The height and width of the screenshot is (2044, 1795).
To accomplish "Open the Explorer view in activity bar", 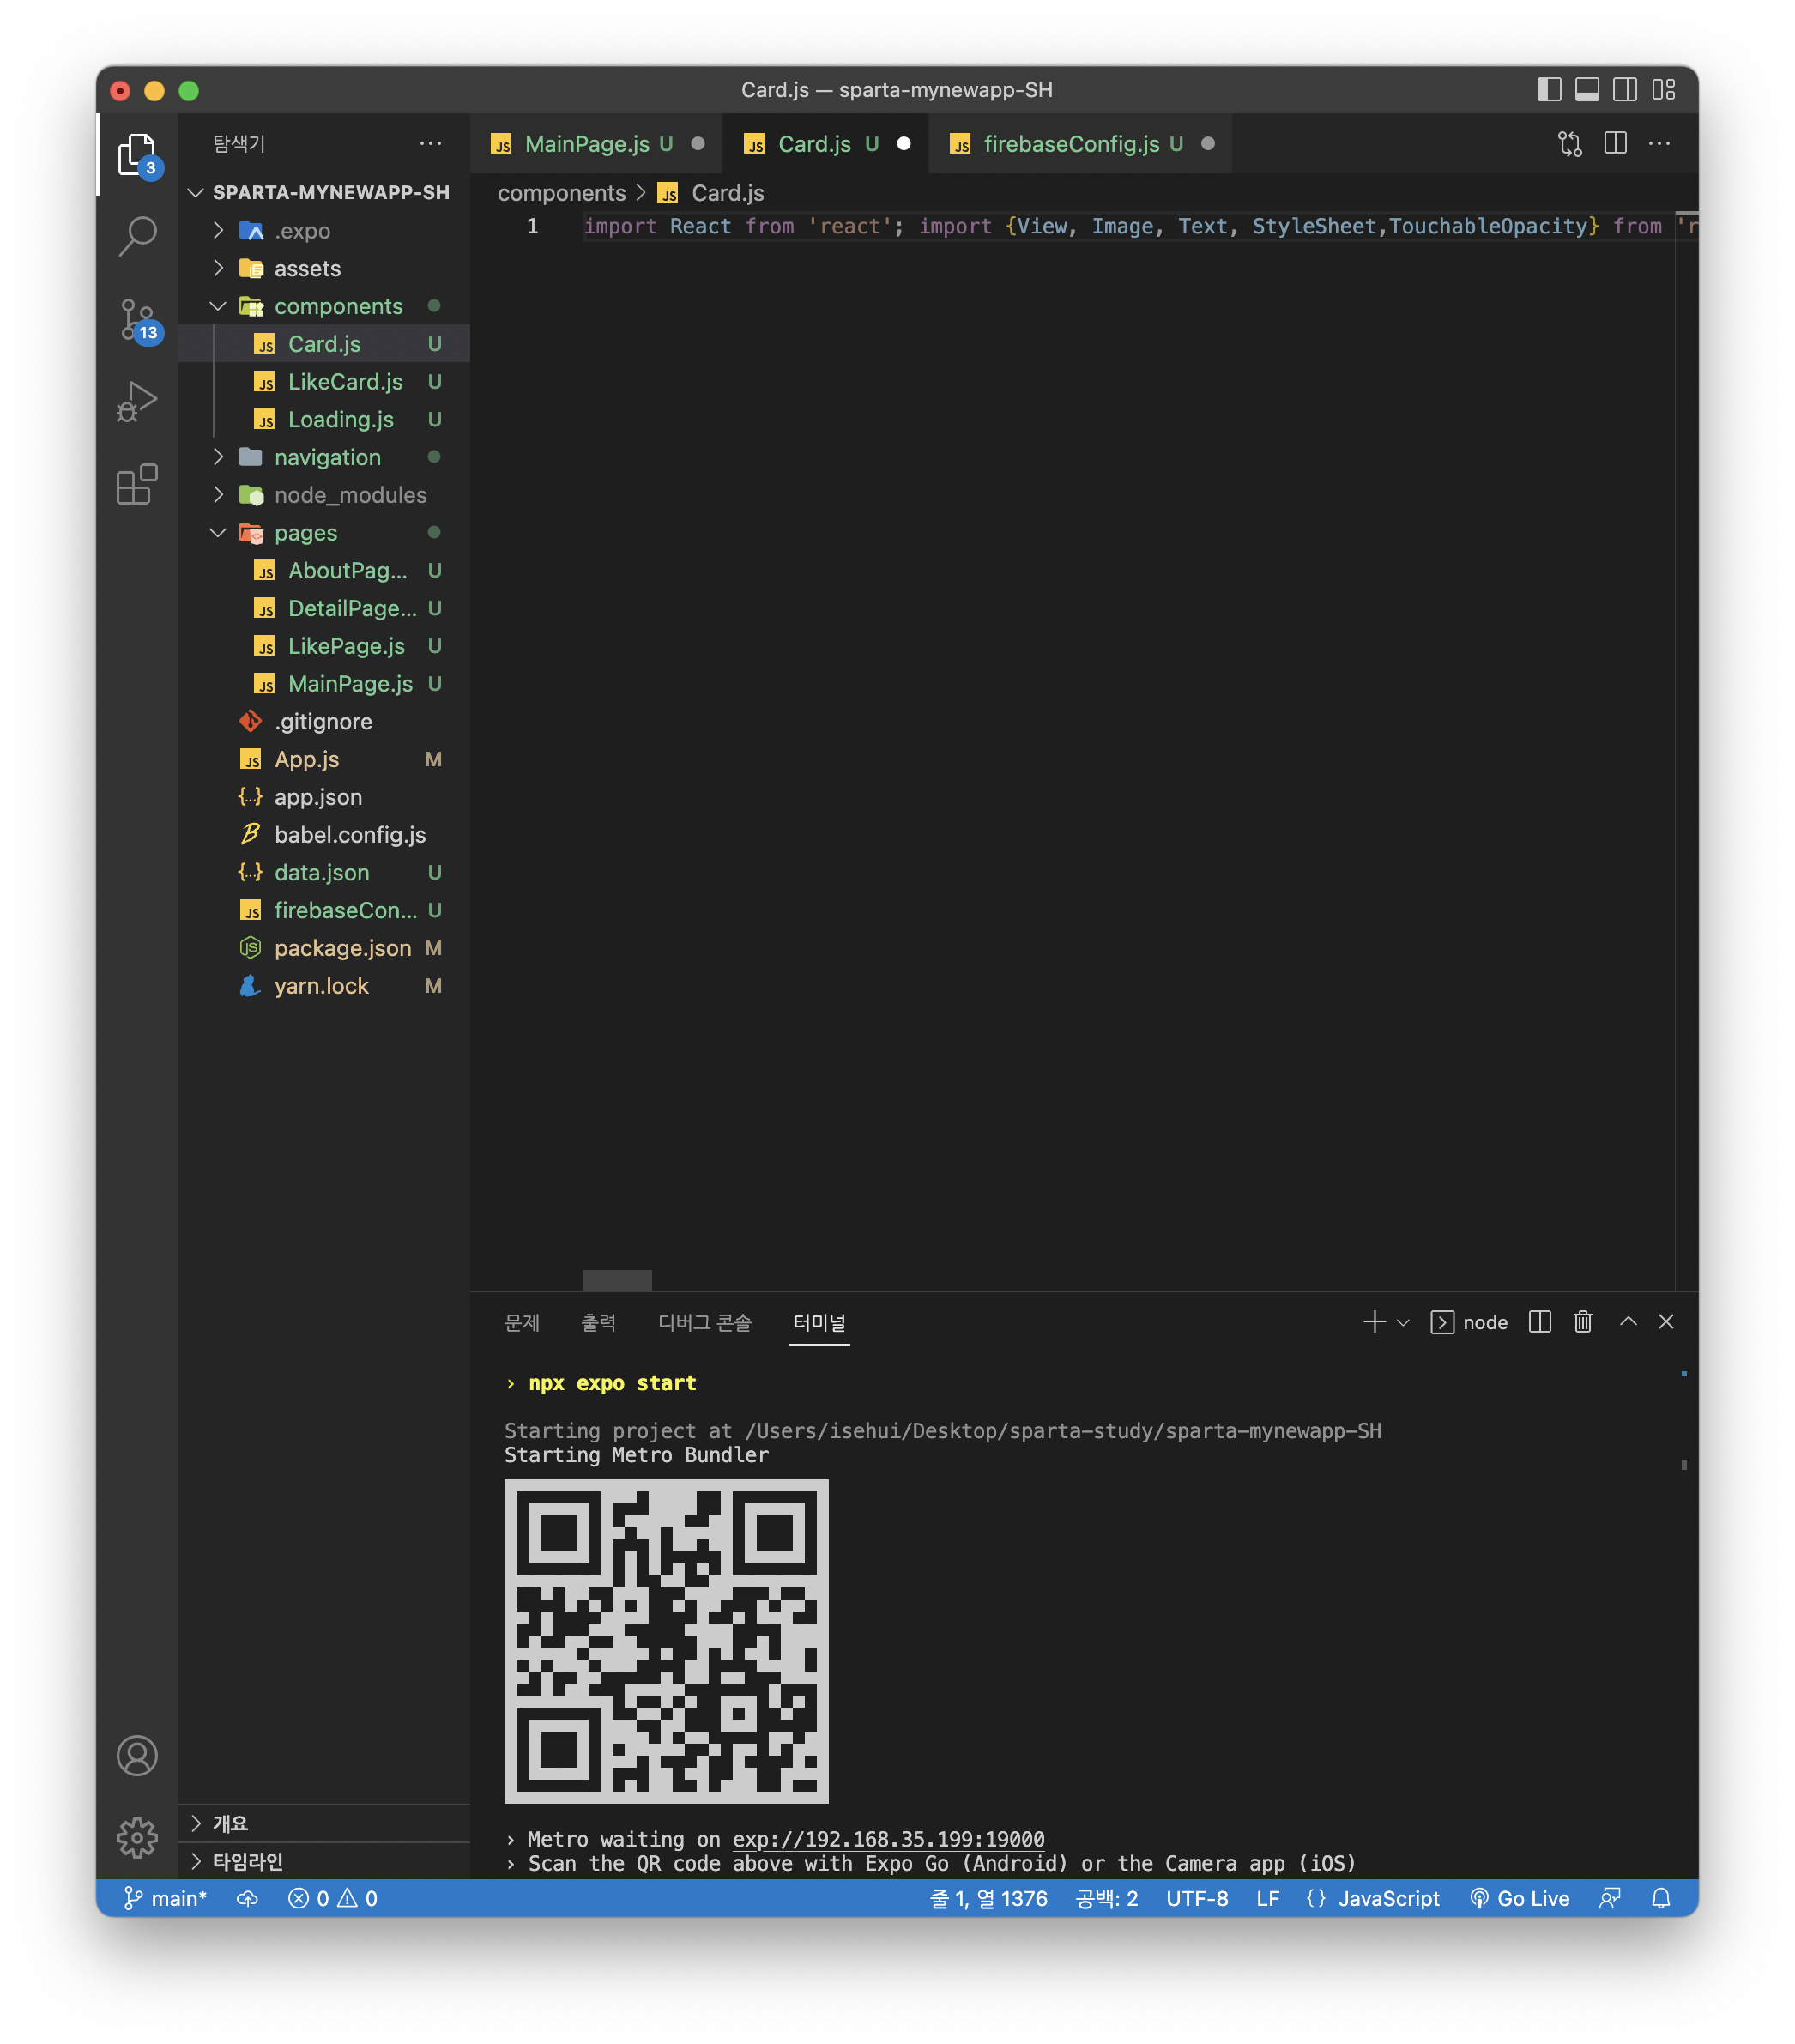I will point(138,155).
